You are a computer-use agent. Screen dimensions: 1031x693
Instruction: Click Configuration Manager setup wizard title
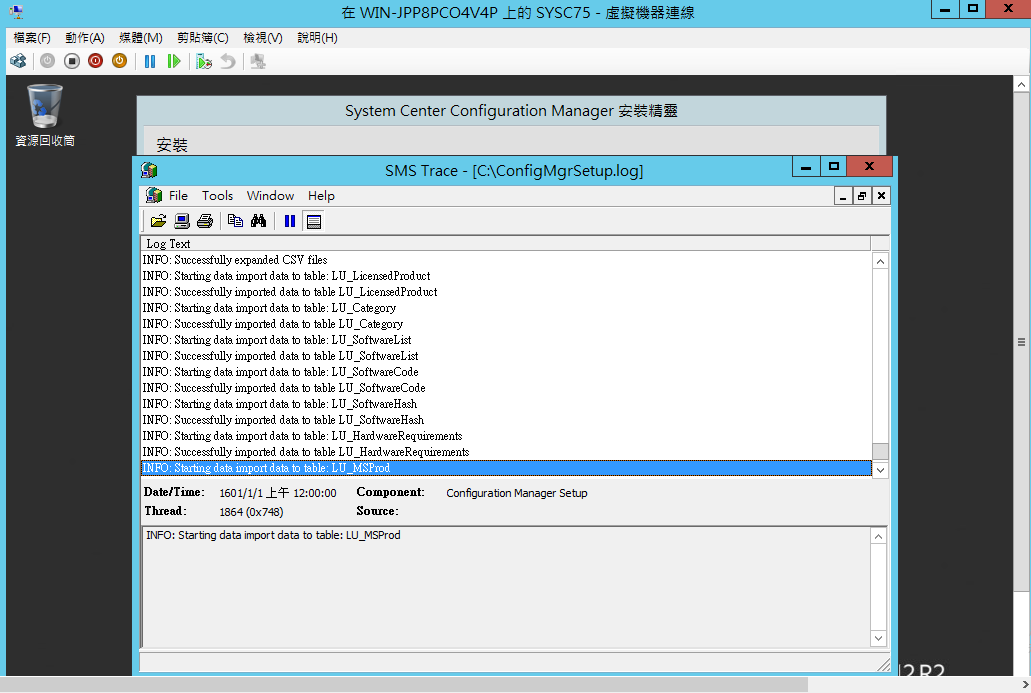point(511,110)
